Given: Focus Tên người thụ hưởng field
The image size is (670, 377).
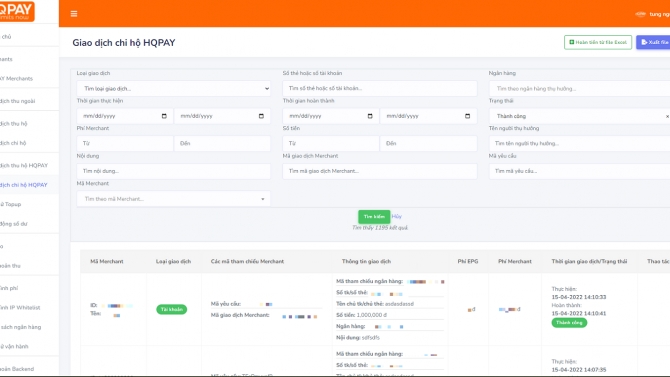Looking at the screenshot, I should tap(579, 144).
